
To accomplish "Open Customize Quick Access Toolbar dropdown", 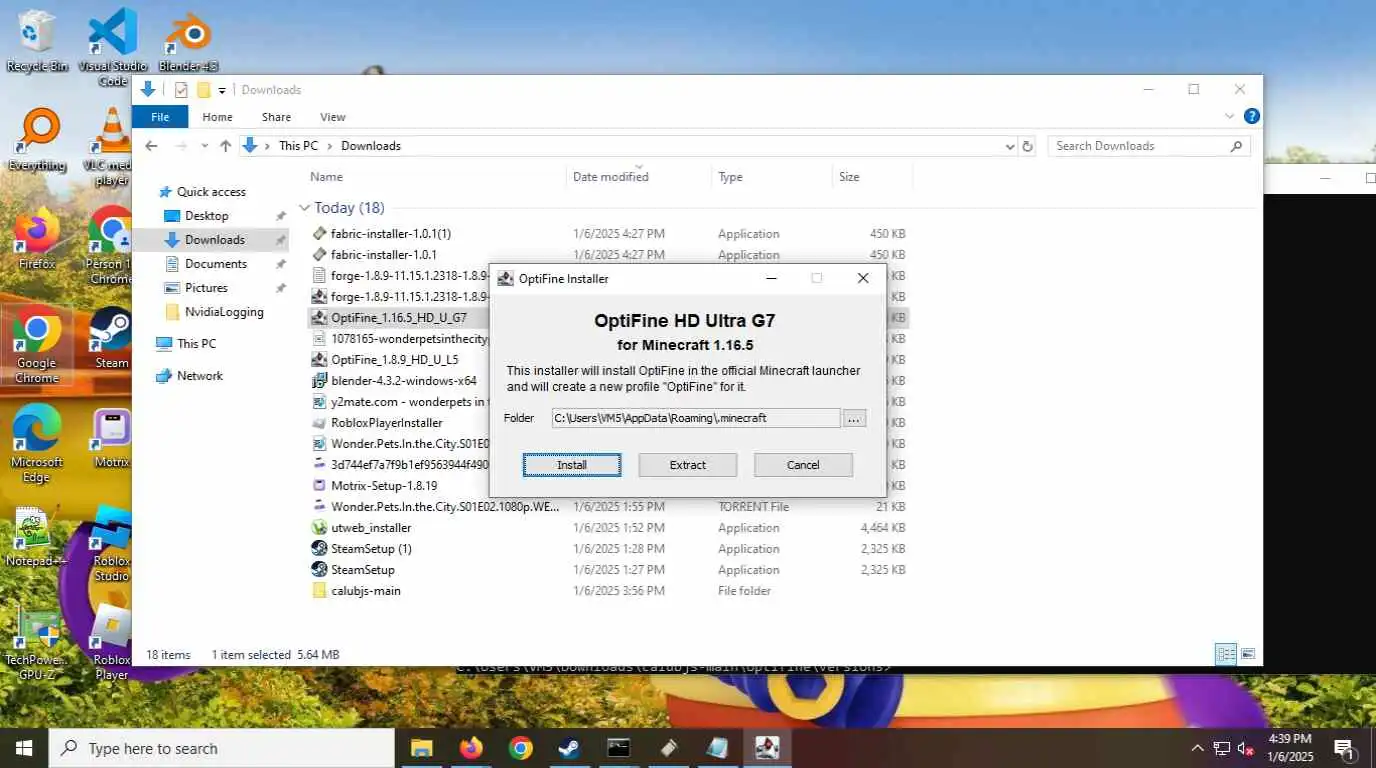I will (x=222, y=90).
